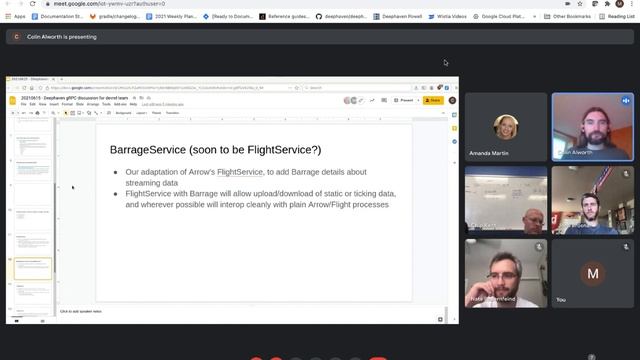Screen dimensions: 640x360
Task: Click the Present button in Slides
Action: tap(404, 100)
